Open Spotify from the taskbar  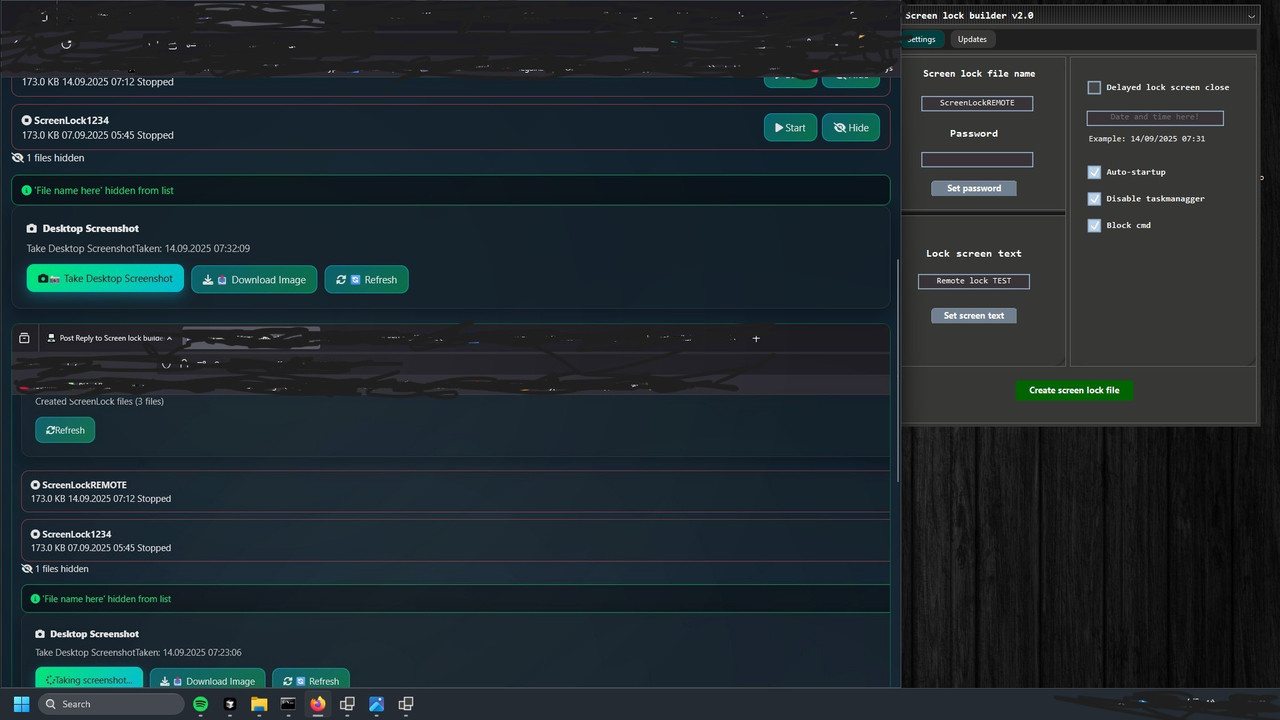point(200,704)
